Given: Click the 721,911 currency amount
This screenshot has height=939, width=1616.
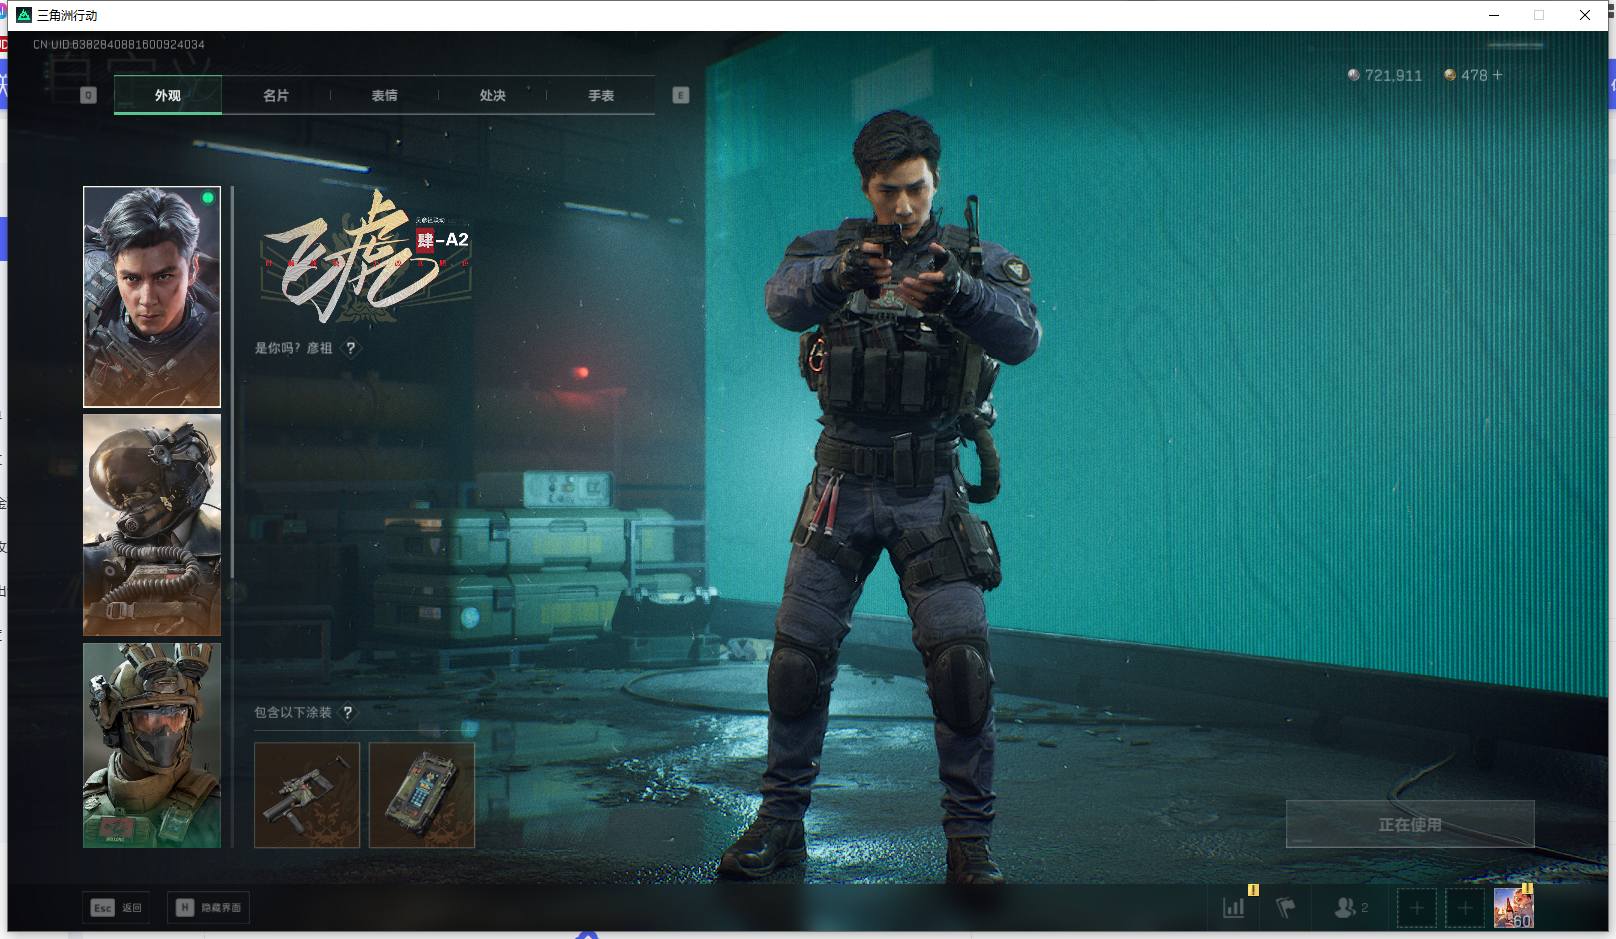Looking at the screenshot, I should click(1393, 75).
